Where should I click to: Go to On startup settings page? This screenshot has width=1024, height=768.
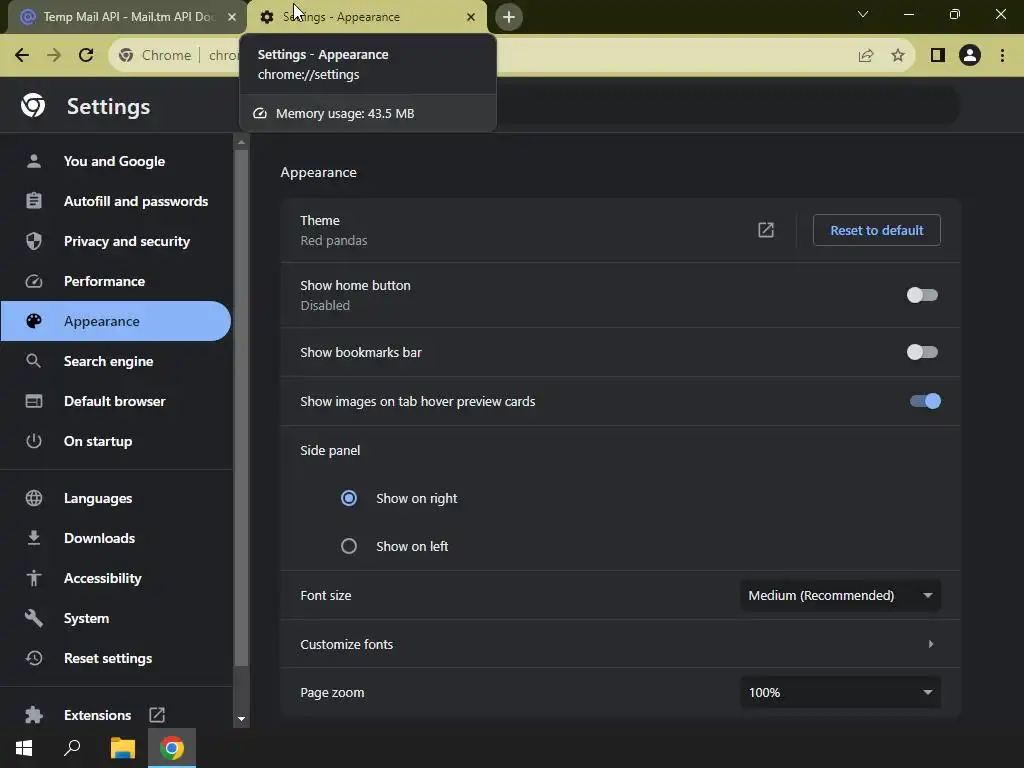116,441
